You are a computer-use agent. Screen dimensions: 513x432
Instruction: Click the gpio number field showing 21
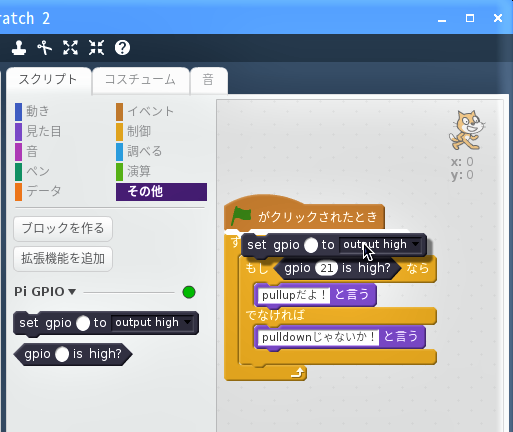pos(327,268)
